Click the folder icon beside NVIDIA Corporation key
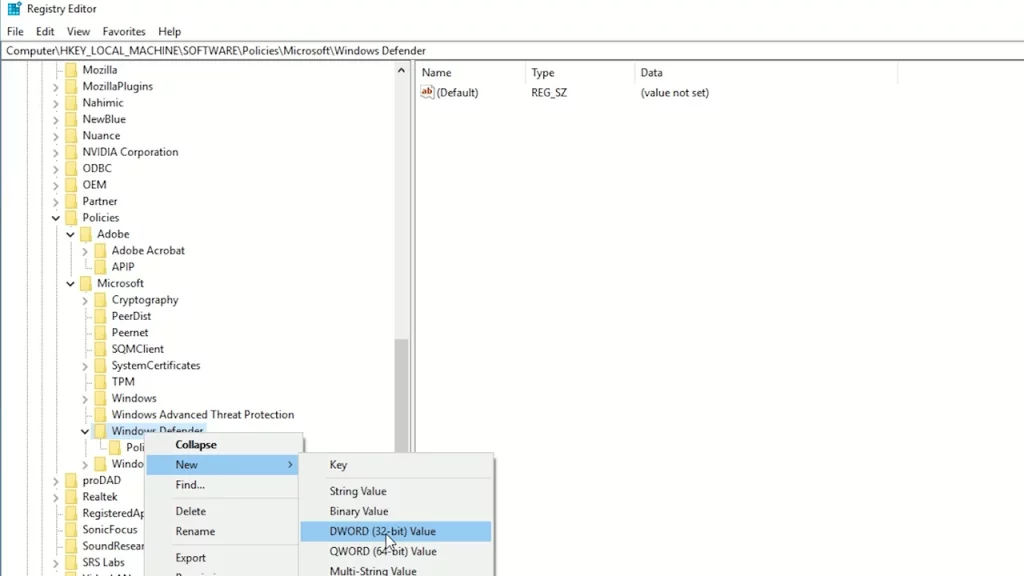1024x576 pixels. coord(73,151)
